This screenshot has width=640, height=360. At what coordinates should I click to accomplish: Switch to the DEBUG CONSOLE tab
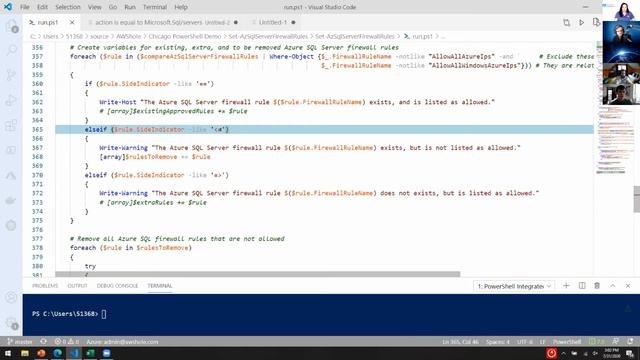(117, 286)
